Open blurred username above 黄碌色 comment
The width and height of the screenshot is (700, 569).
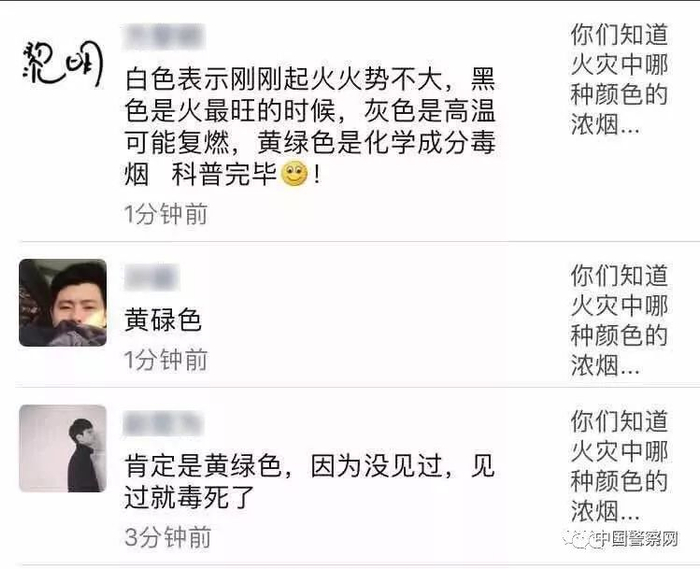152,277
